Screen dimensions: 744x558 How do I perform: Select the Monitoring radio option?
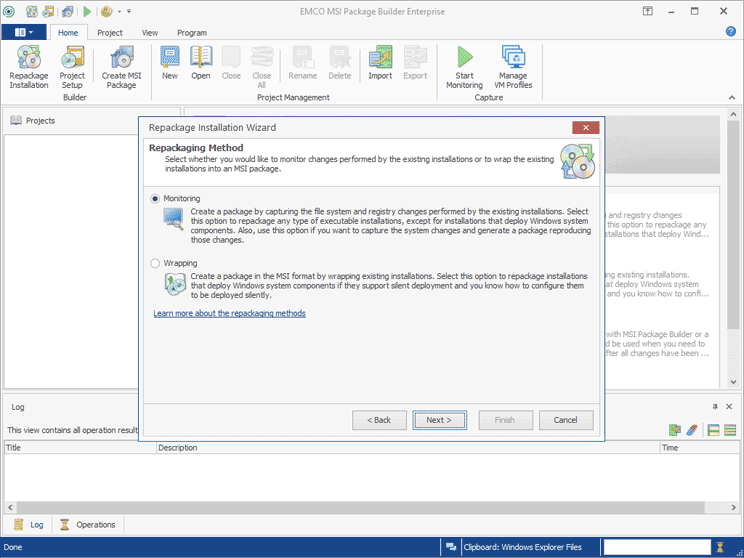155,199
